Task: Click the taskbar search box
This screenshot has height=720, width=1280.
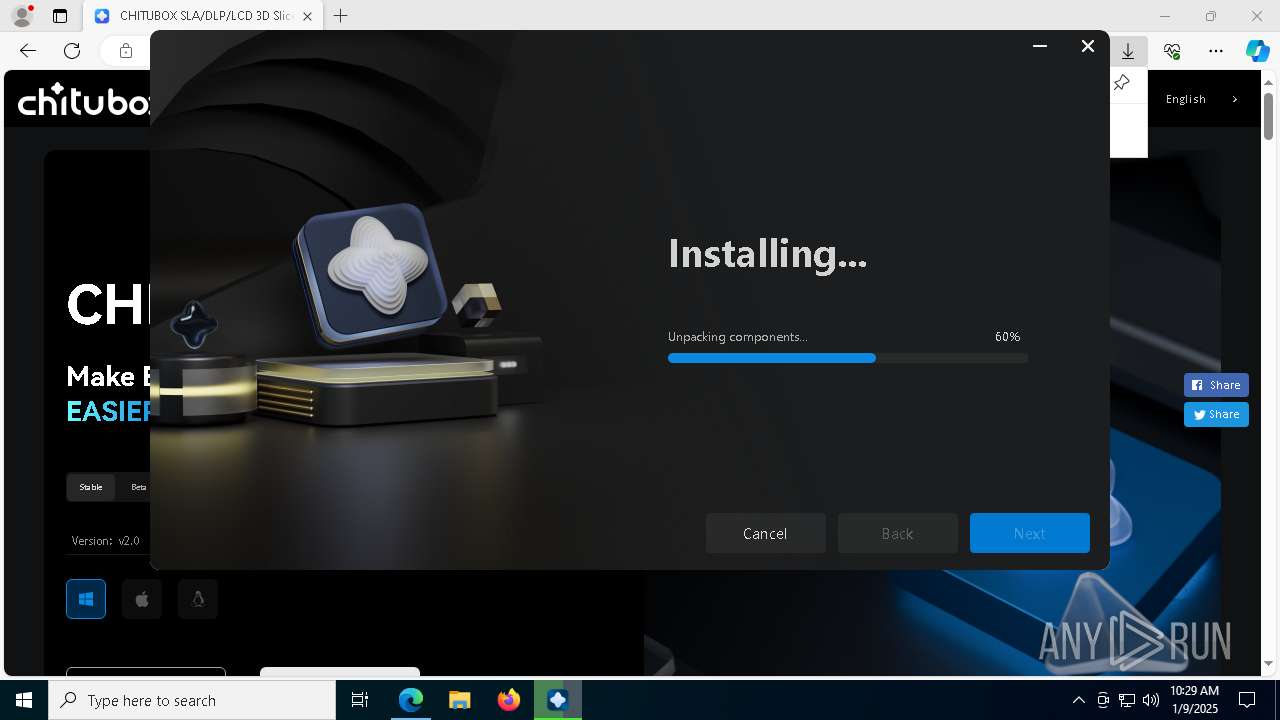Action: pyautogui.click(x=192, y=700)
